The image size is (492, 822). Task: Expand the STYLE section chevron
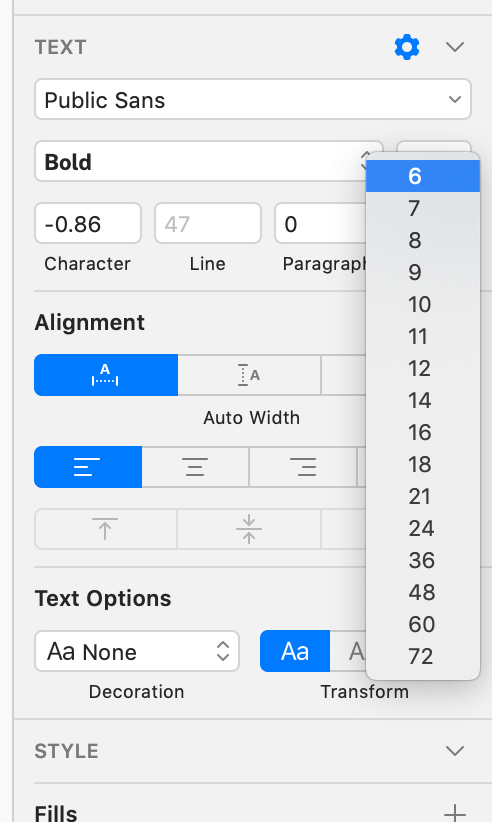(x=455, y=751)
